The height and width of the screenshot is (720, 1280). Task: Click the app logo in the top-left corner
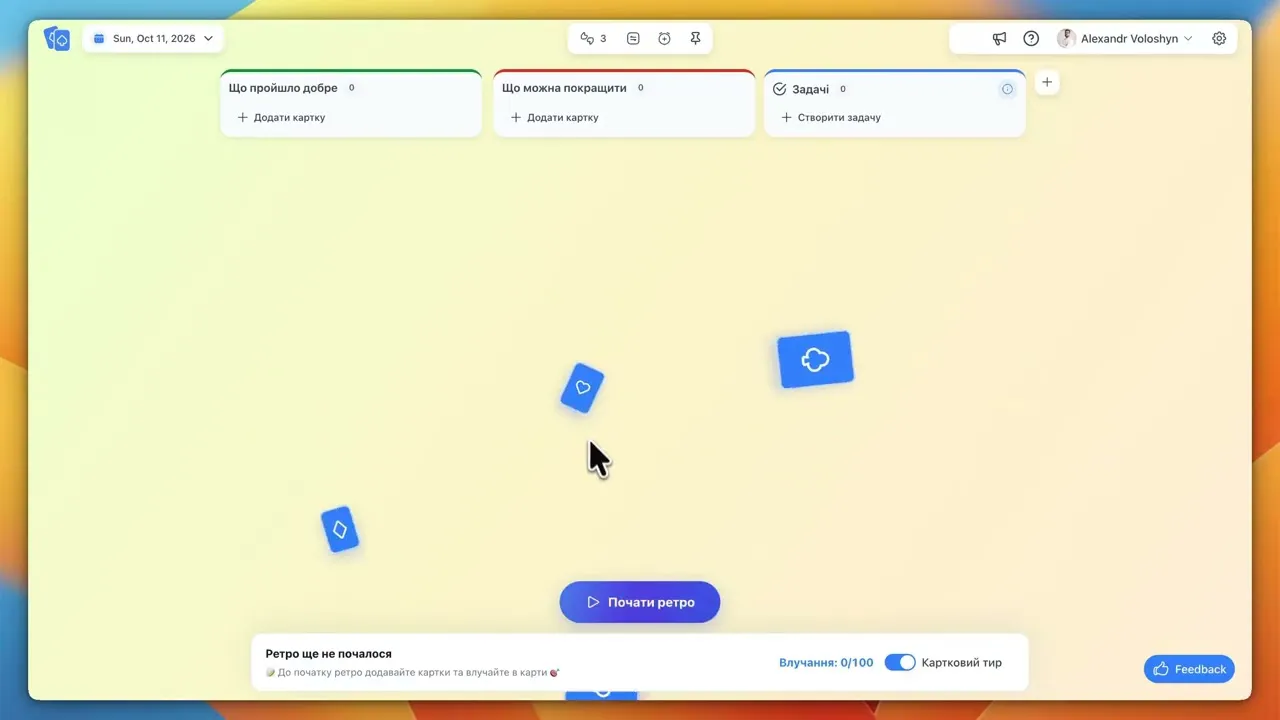click(x=57, y=39)
